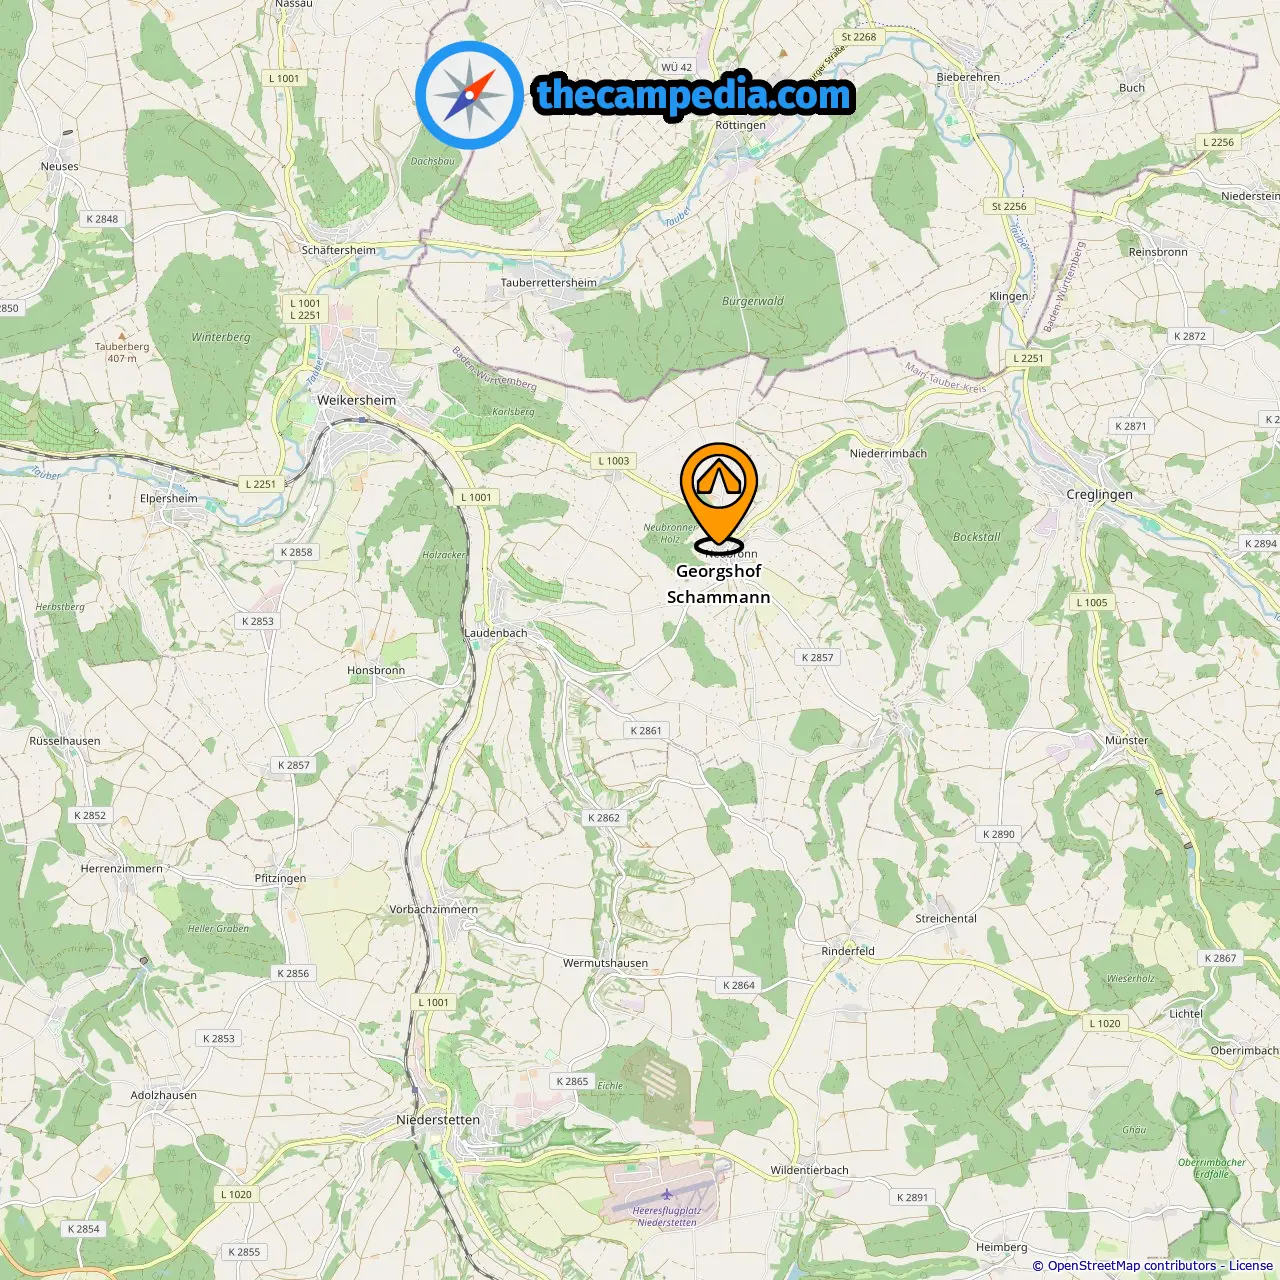Select the L 1003 road shield
The image size is (1280, 1280).
click(614, 461)
